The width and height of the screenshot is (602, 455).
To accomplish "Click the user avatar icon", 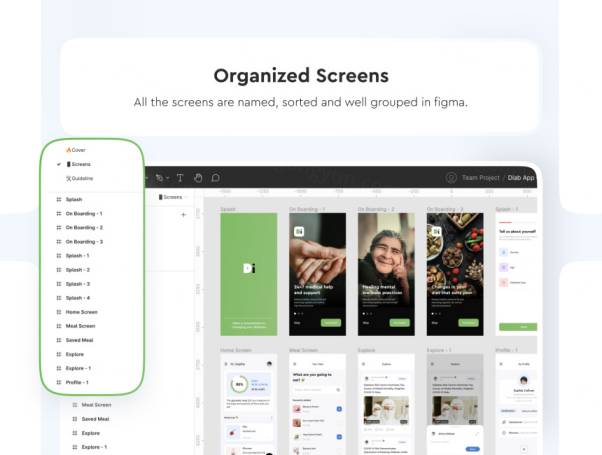I will pos(451,178).
